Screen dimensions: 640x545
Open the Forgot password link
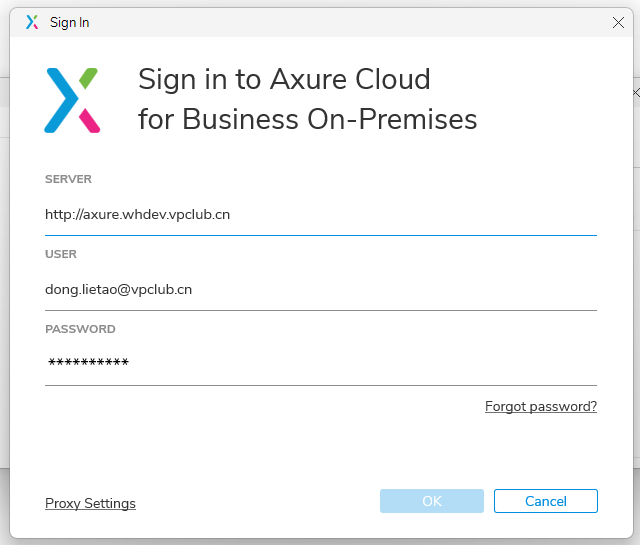pyautogui.click(x=540, y=407)
